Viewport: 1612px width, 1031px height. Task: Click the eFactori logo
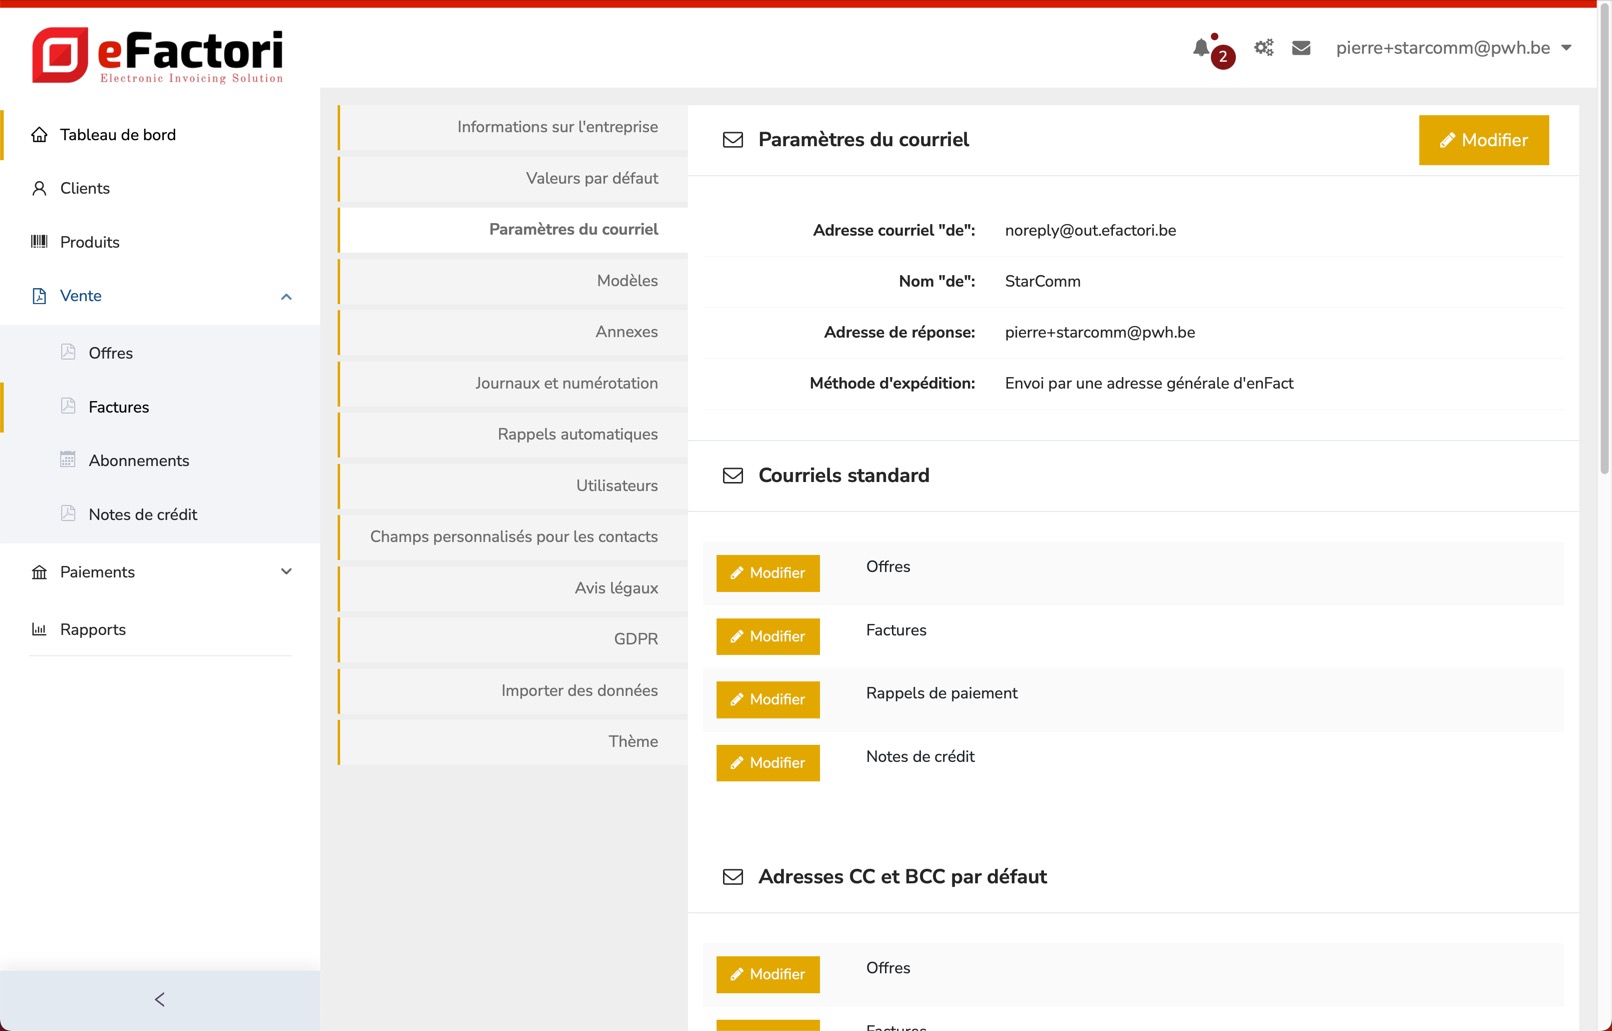pos(158,55)
